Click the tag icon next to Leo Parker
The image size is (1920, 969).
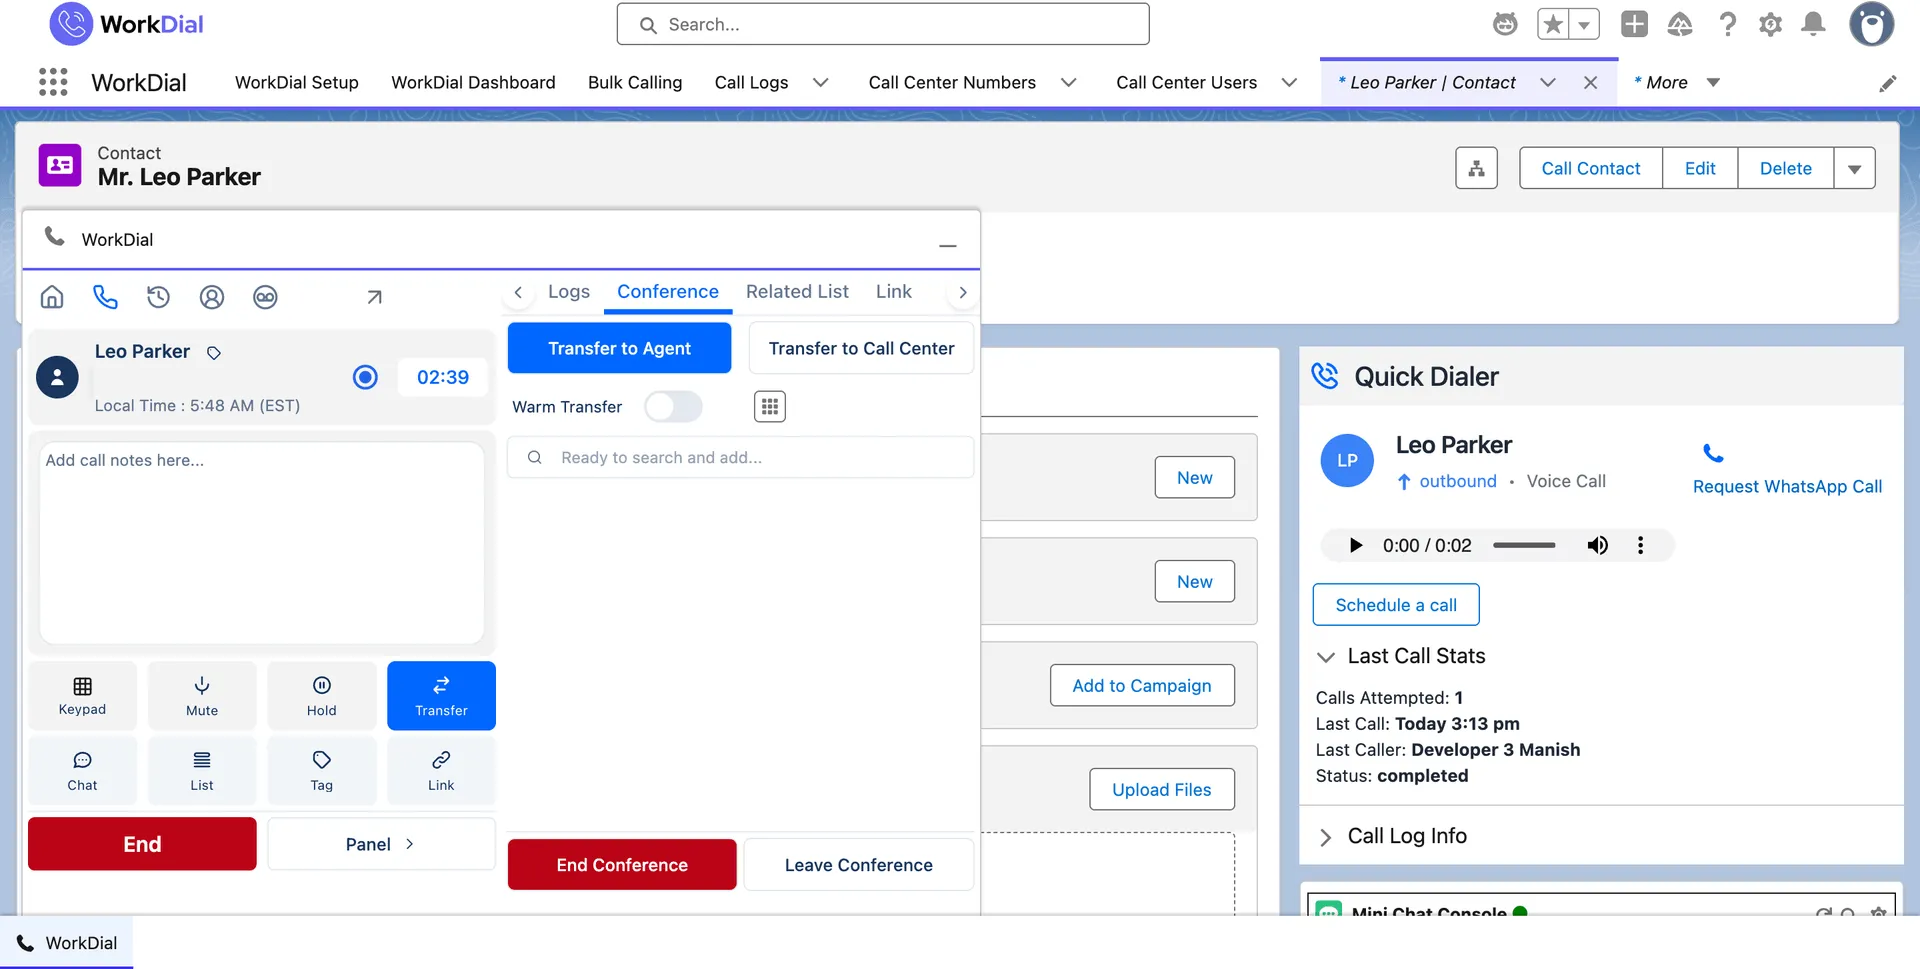pyautogui.click(x=214, y=353)
